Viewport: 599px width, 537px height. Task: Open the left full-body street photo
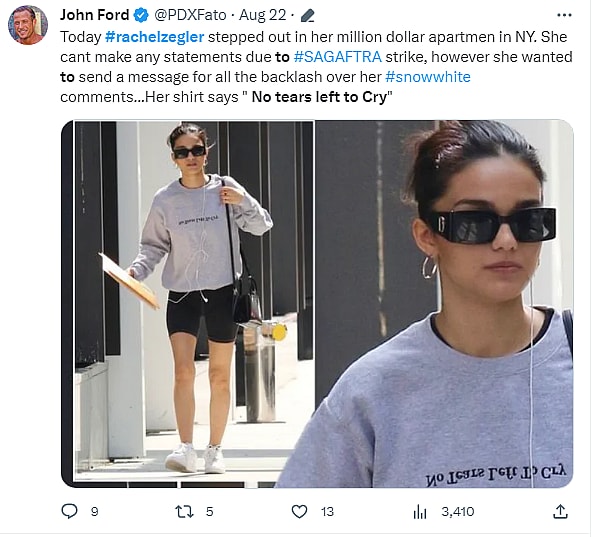193,304
